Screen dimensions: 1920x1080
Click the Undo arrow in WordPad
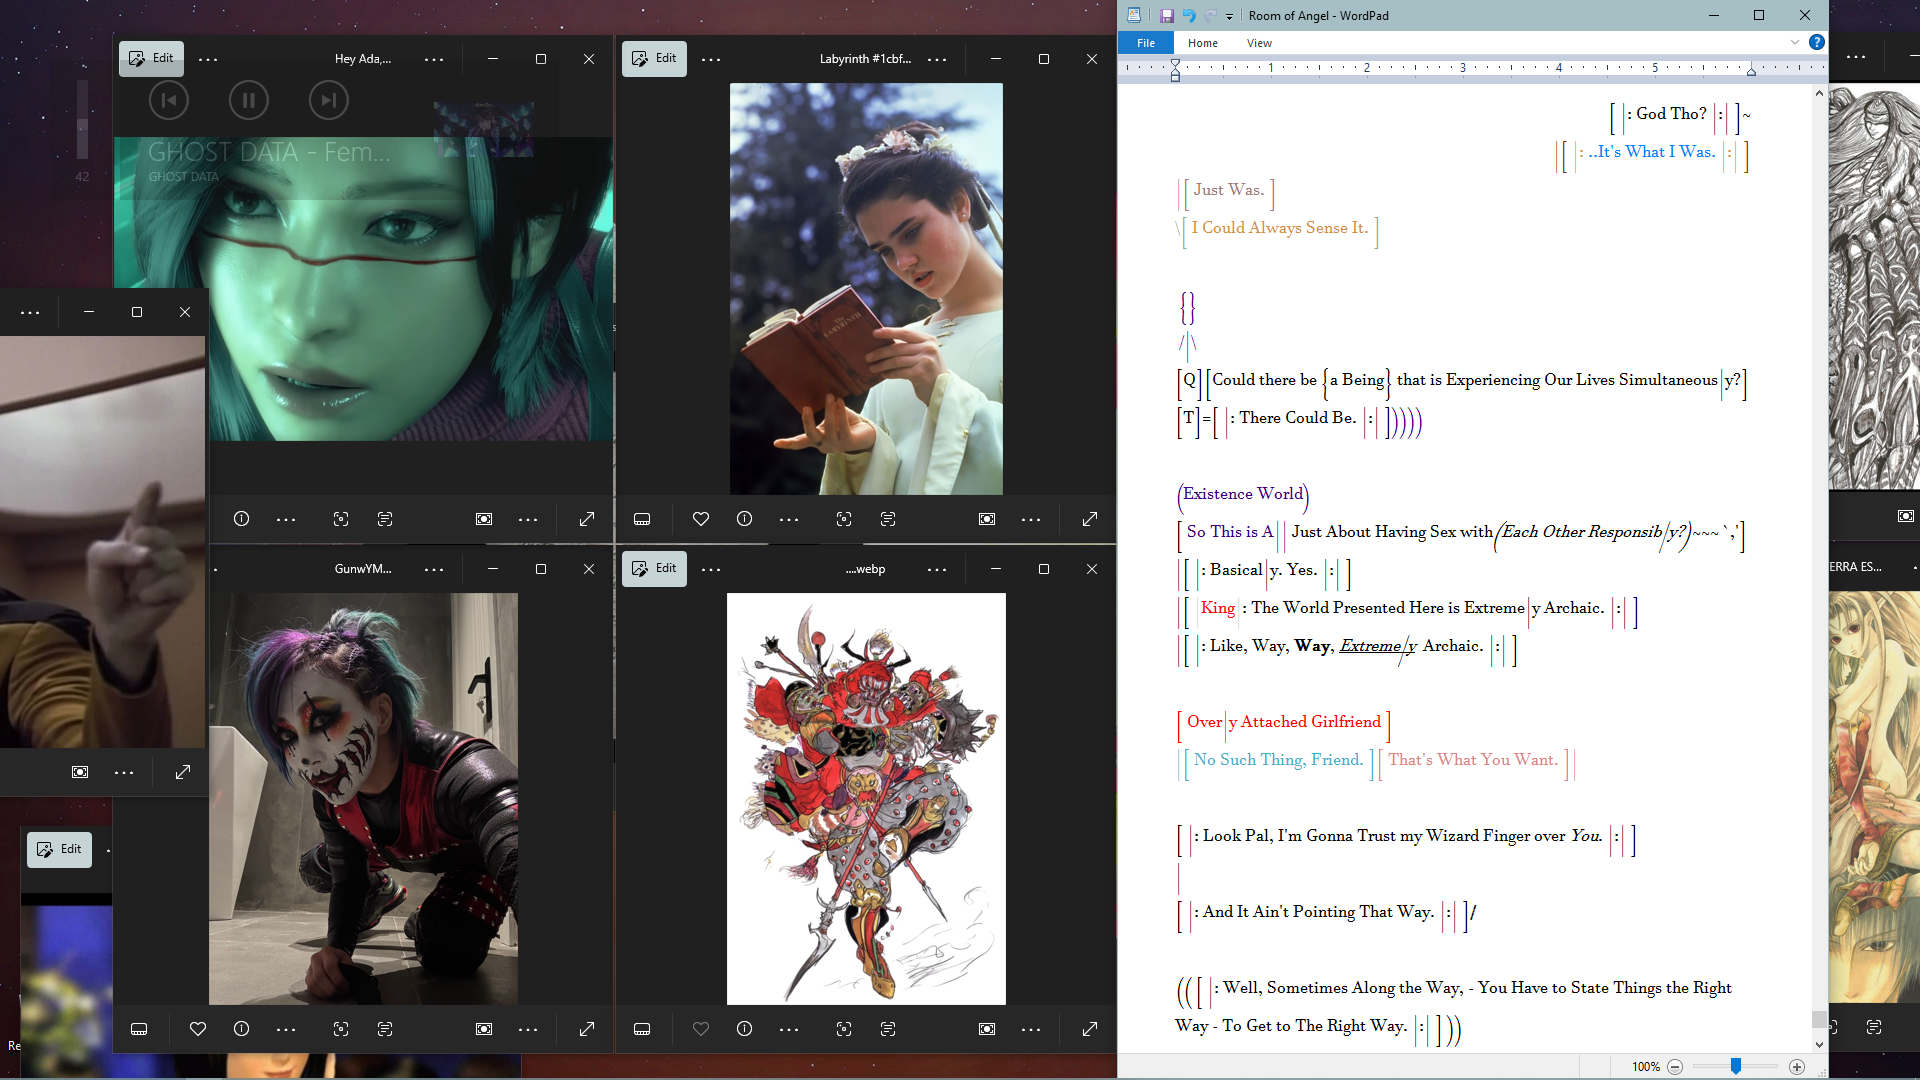pyautogui.click(x=1189, y=15)
